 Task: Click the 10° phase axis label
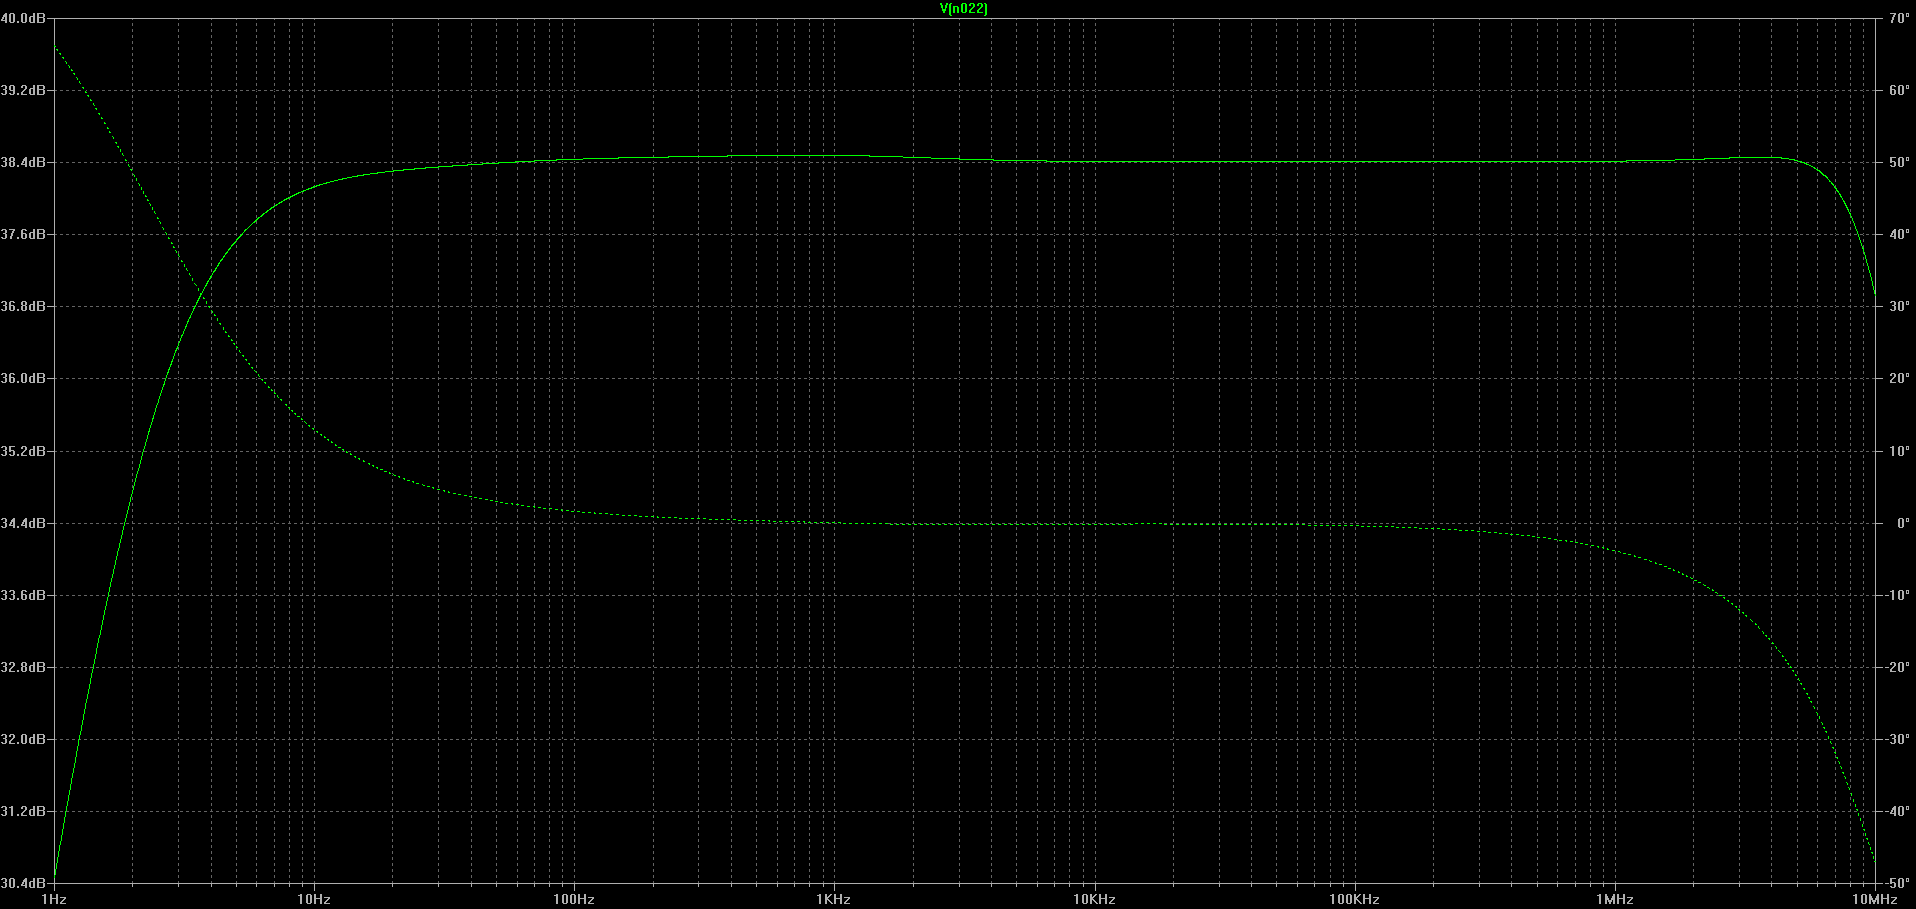1899,451
